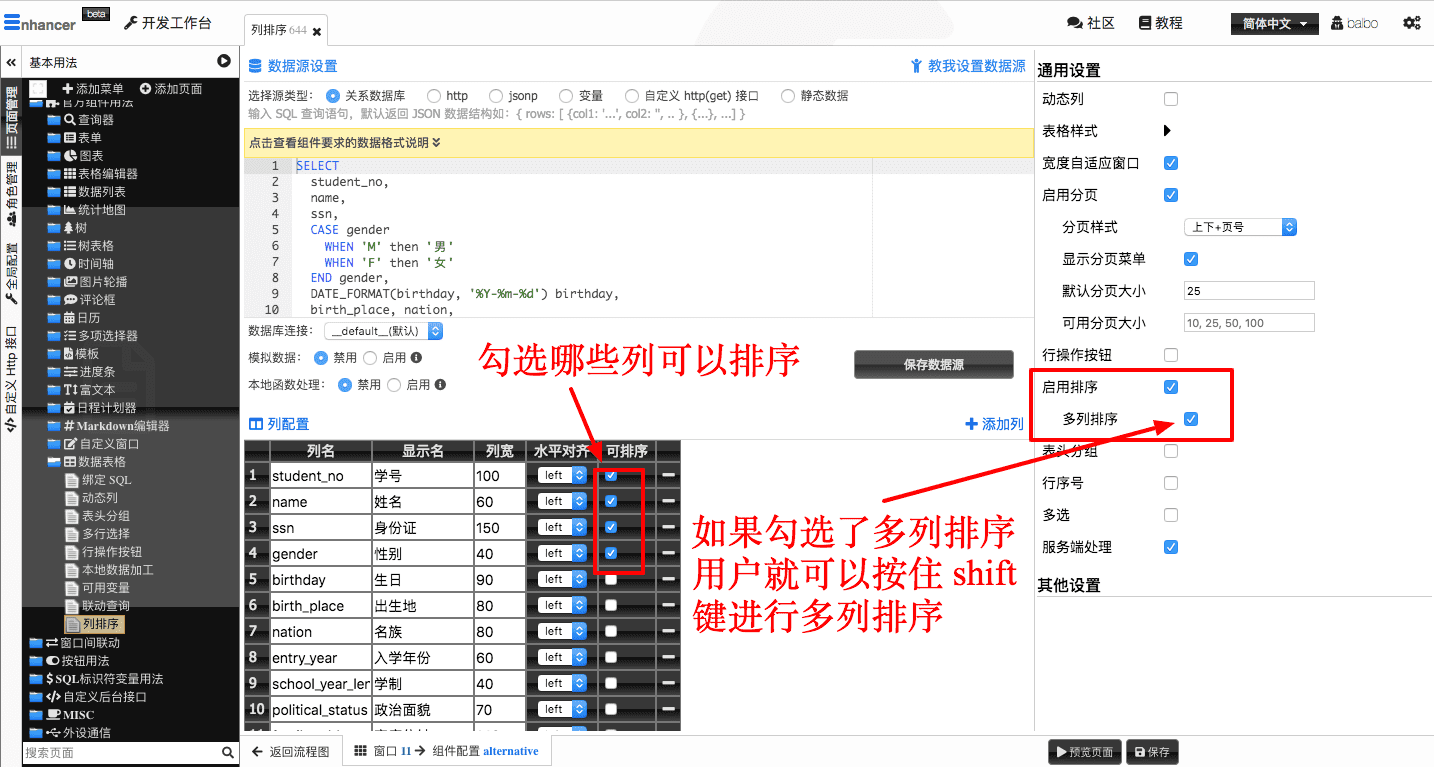Remove the student_no column using minus icon

[667, 476]
